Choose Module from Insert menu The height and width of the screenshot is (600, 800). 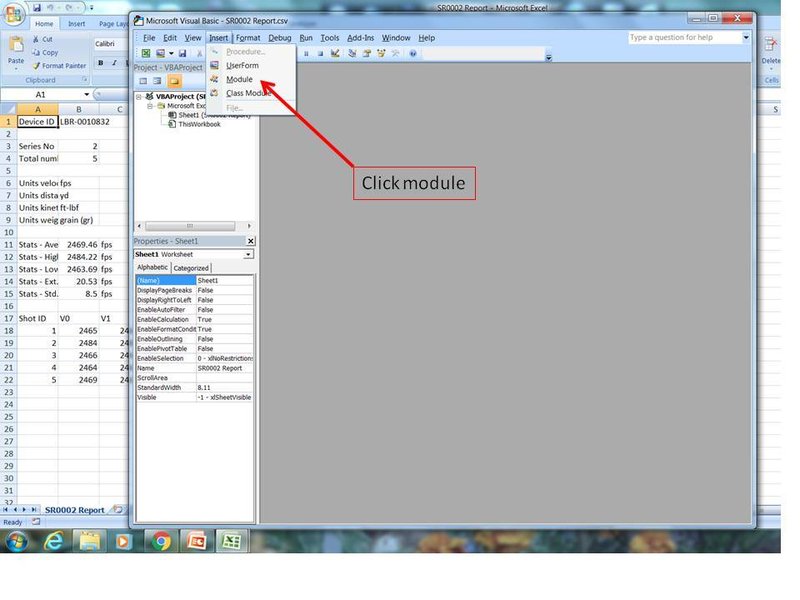(239, 79)
